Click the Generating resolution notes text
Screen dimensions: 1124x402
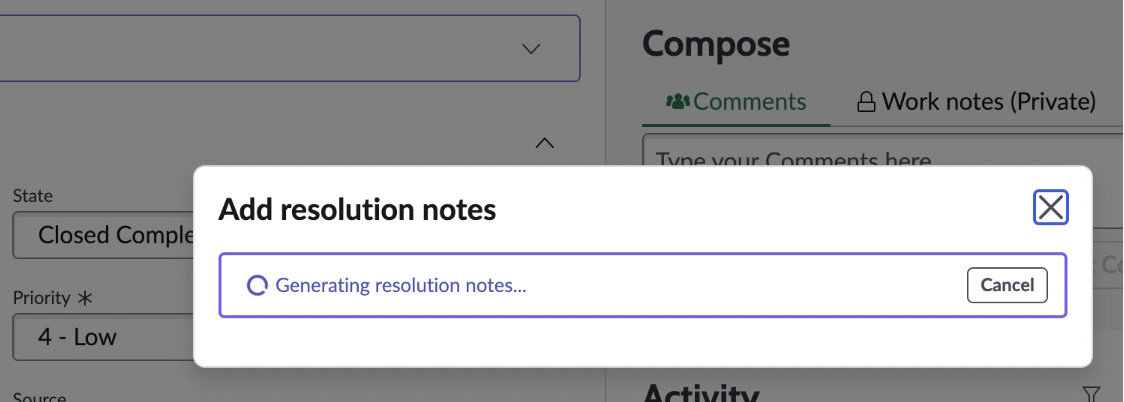pyautogui.click(x=401, y=285)
